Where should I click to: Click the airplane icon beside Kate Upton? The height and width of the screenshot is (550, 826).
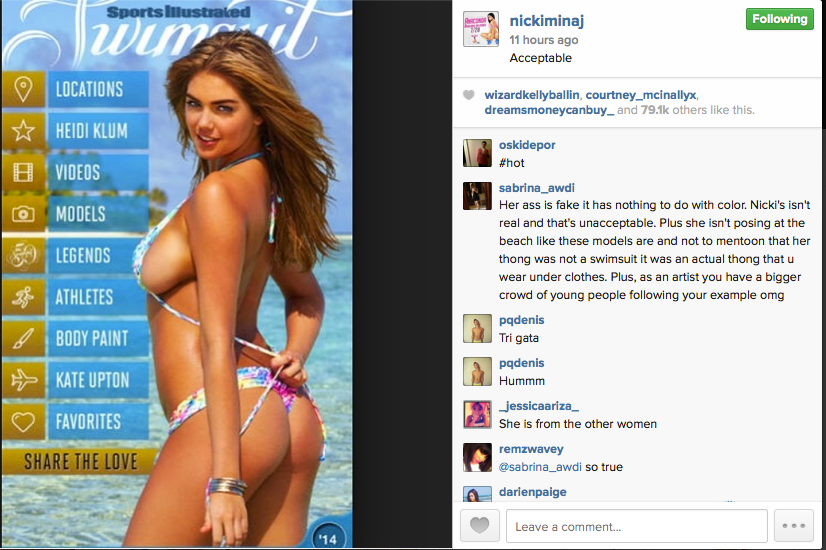click(24, 380)
